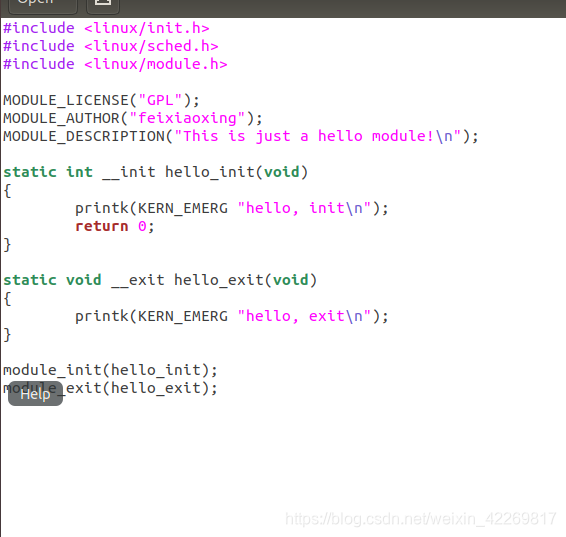Click the "return 0;" statement
Viewport: 566px width, 537px height.
115,226
